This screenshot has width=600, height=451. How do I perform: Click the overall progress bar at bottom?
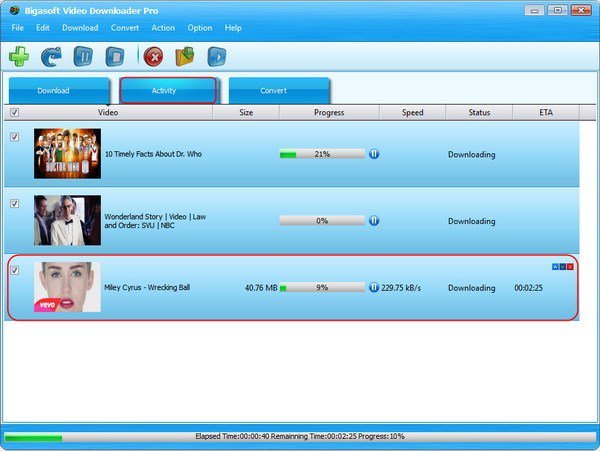coord(300,436)
